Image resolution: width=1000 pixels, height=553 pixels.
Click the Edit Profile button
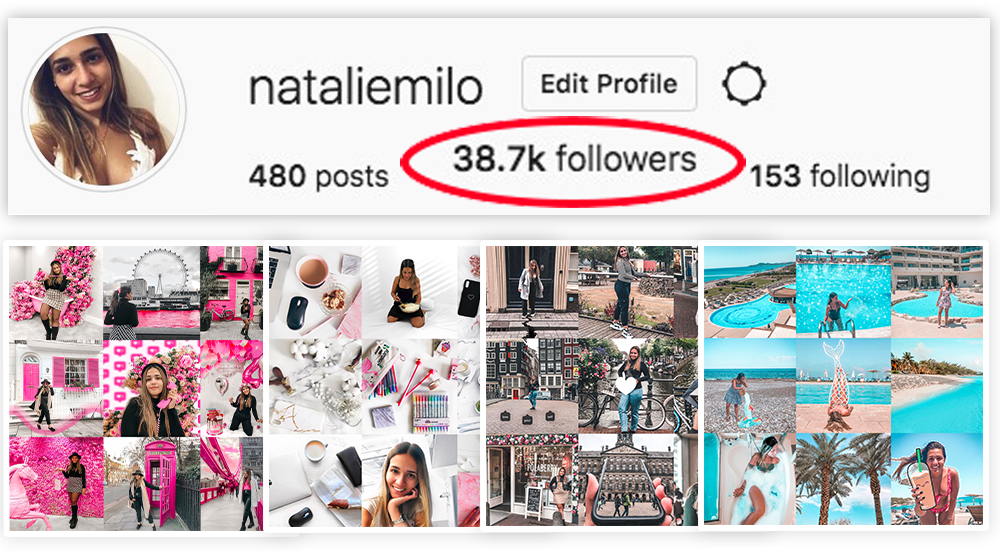click(609, 84)
